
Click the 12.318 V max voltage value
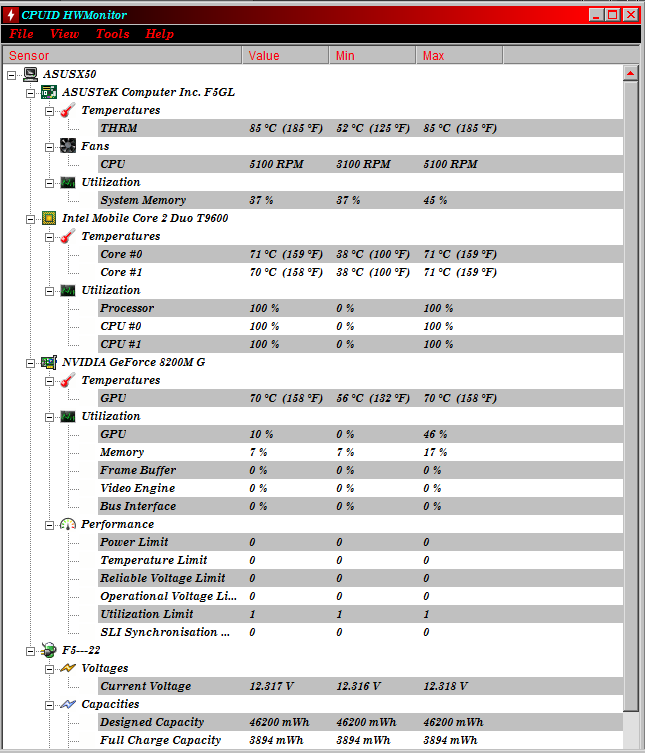[x=445, y=686]
